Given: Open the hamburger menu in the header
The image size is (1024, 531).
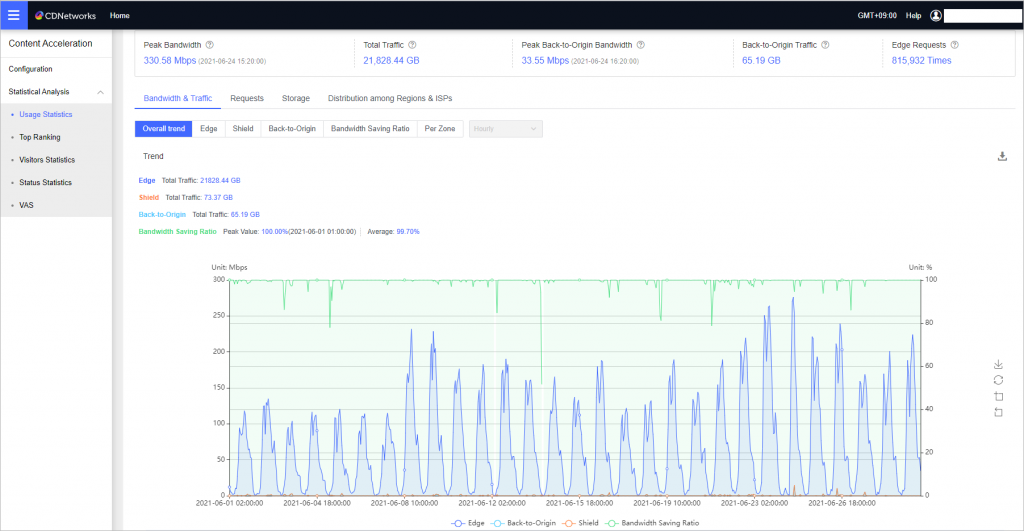Looking at the screenshot, I should (x=14, y=15).
